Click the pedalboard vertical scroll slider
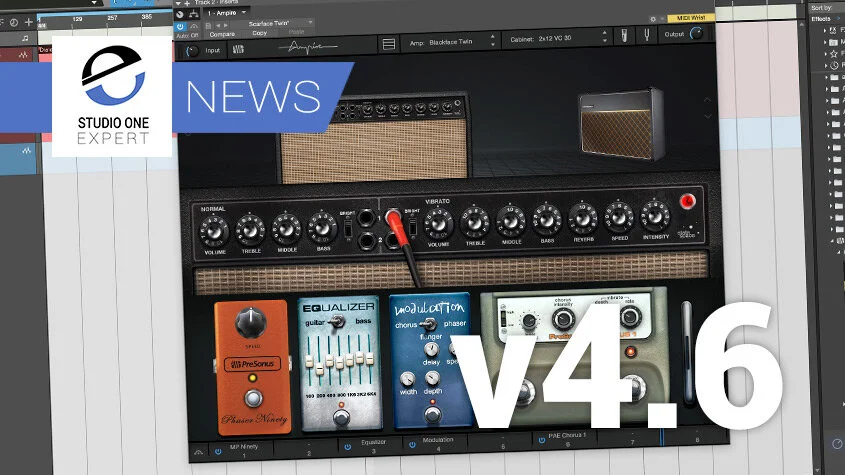This screenshot has height=475, width=845. [687, 353]
